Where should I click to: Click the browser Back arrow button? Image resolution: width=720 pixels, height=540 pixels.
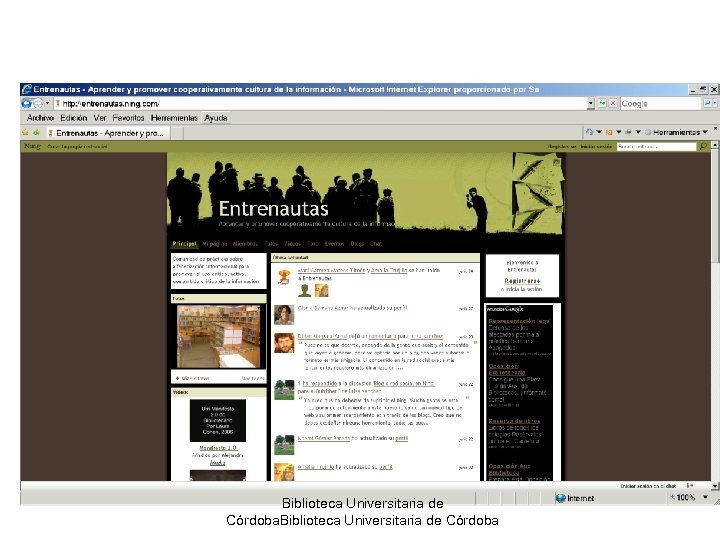tap(27, 103)
